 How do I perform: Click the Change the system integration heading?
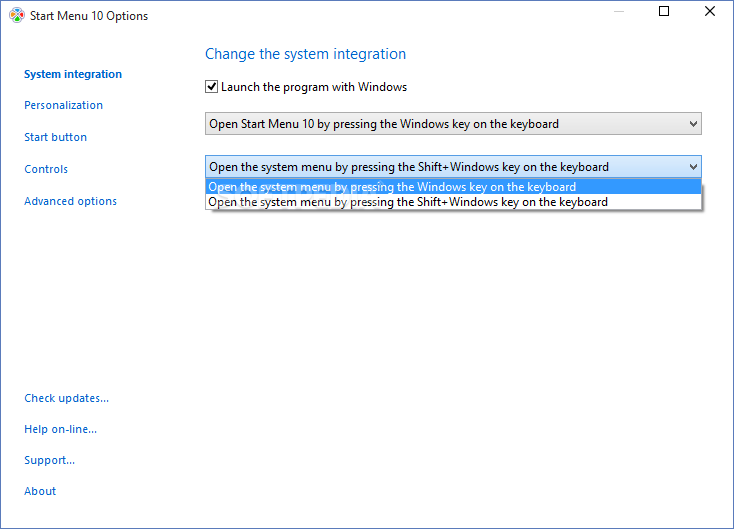pos(306,54)
